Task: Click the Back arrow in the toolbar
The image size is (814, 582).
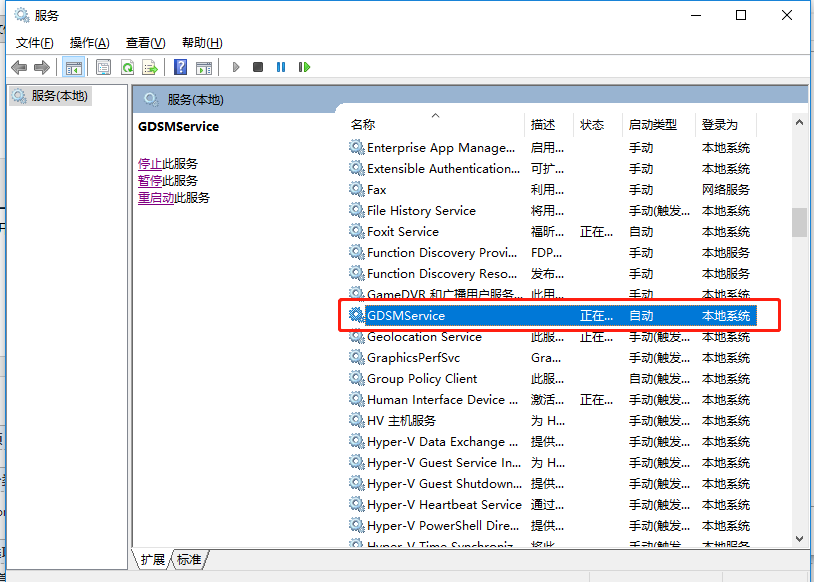Action: 19,67
